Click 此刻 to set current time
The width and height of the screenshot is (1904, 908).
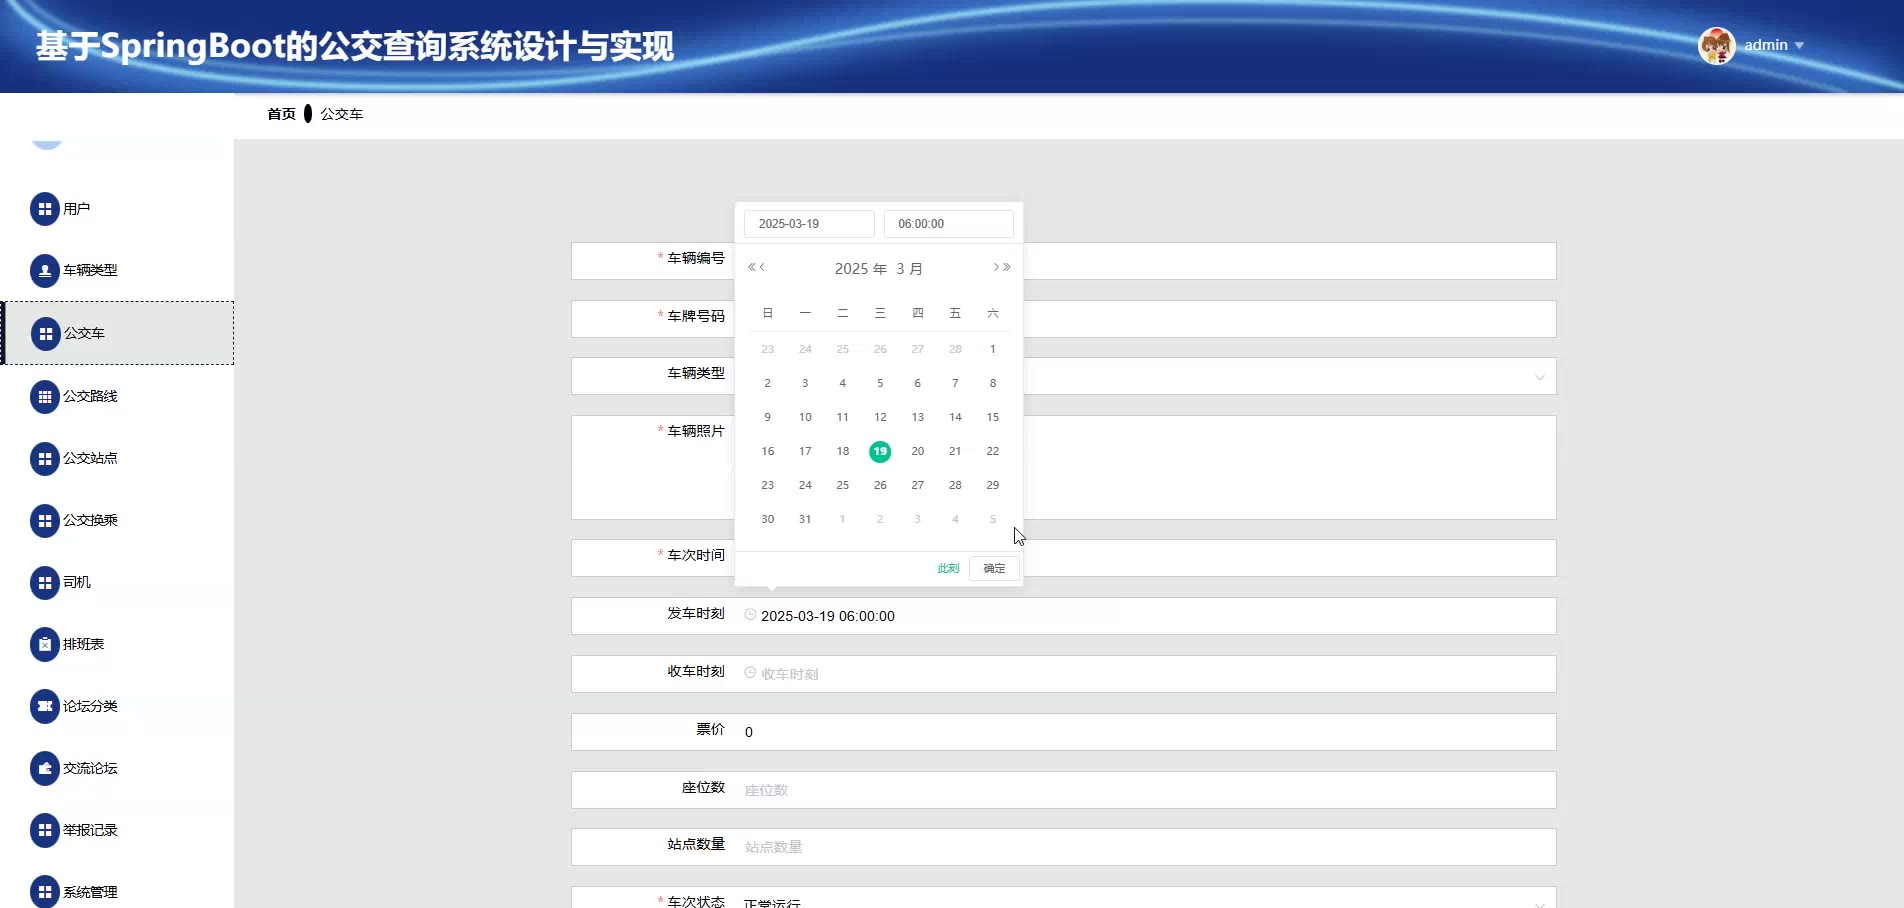coord(948,568)
